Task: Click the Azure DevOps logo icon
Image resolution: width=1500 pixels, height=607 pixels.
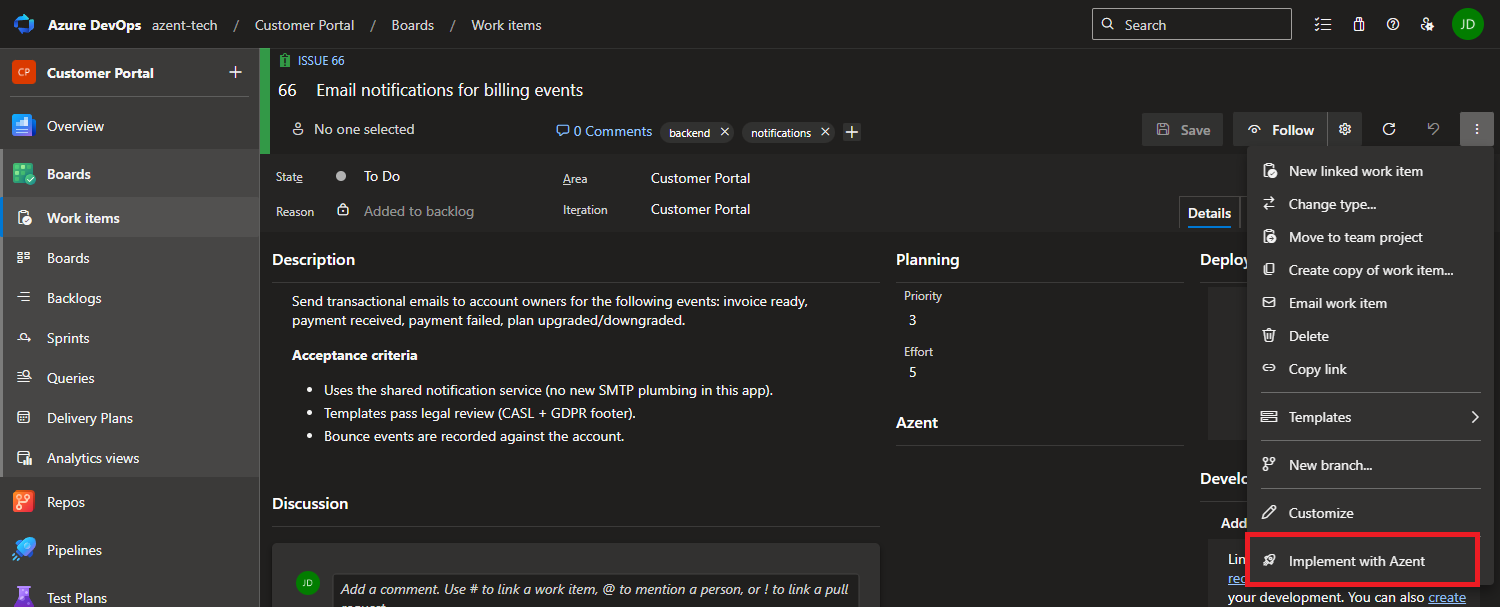Action: click(x=24, y=24)
